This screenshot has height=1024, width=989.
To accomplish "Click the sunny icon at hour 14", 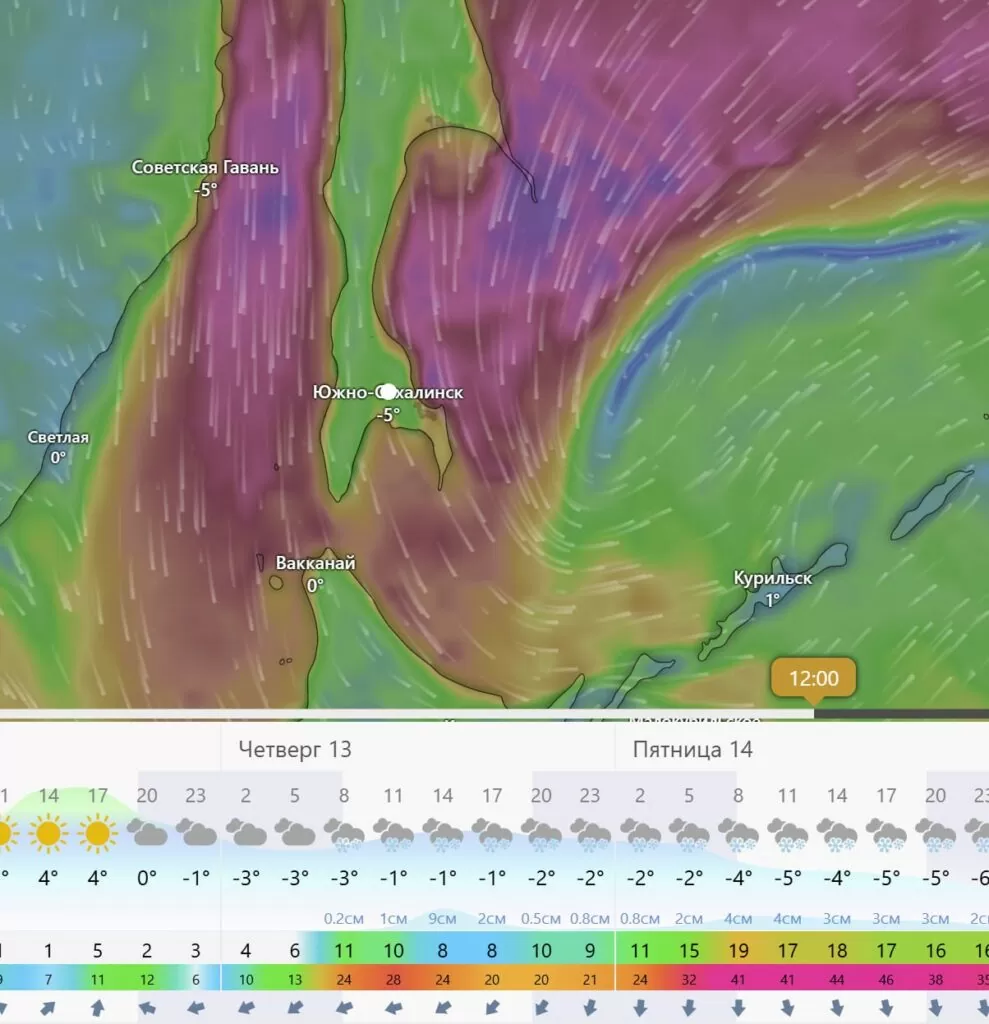I will coord(48,833).
